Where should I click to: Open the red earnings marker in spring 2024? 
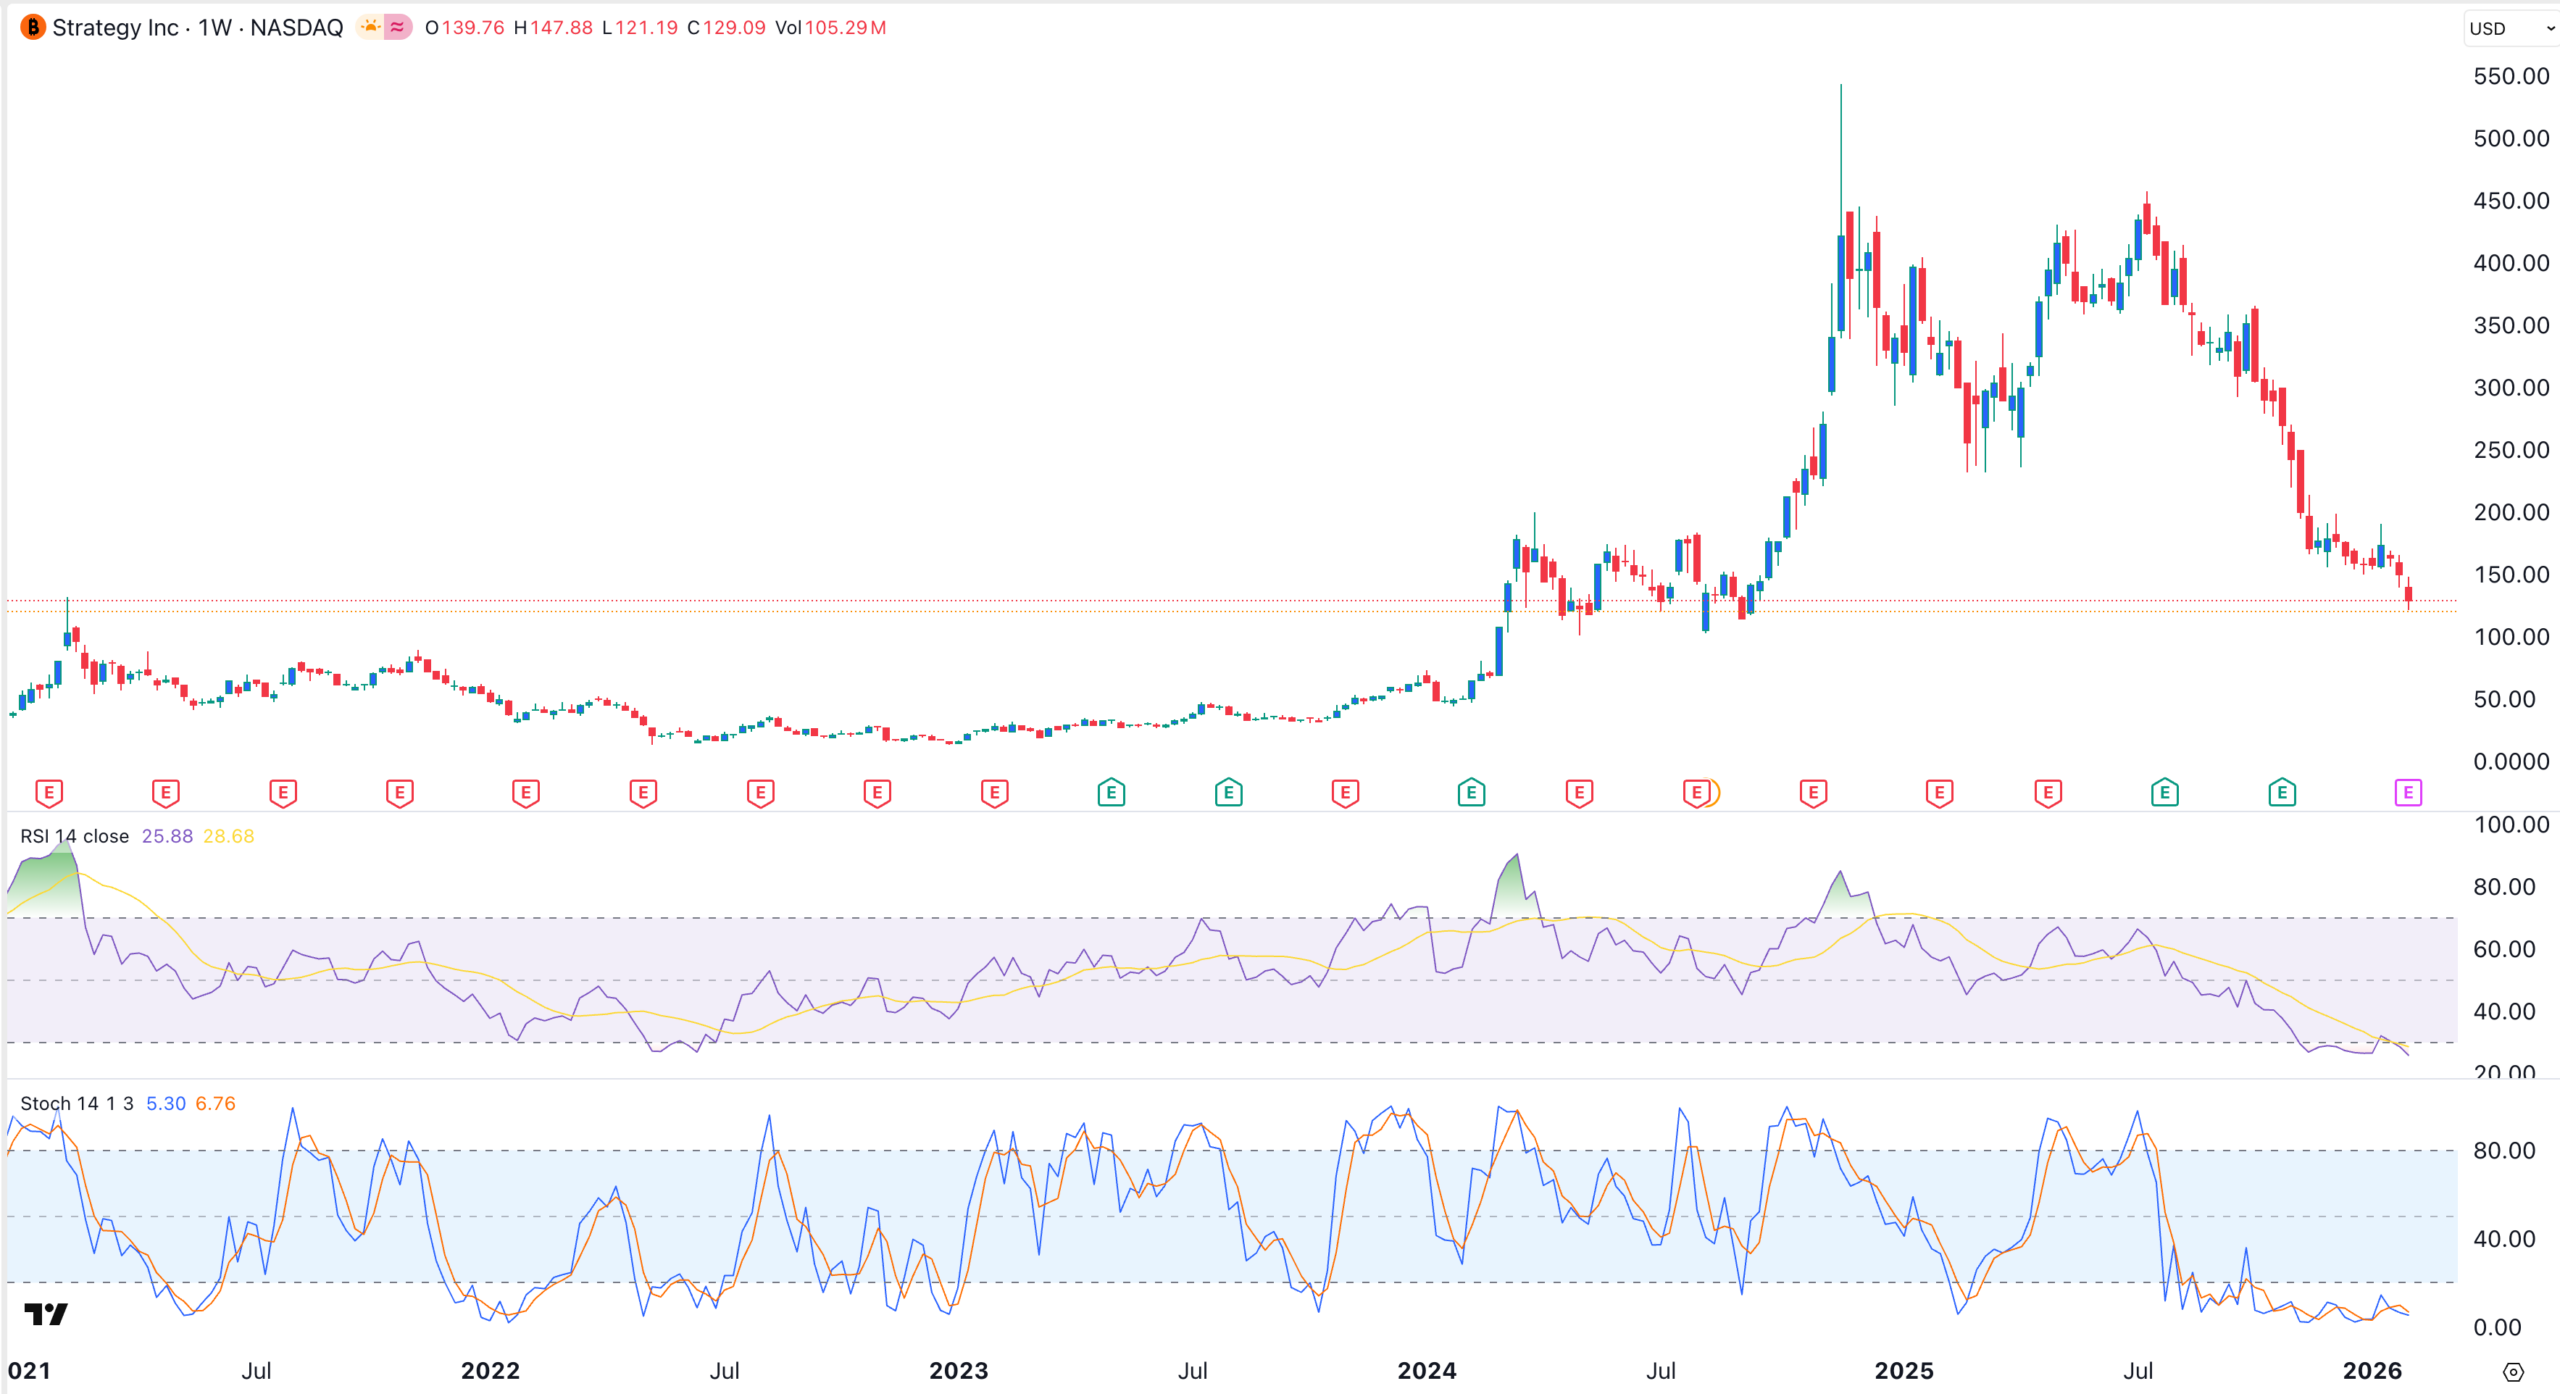1580,793
